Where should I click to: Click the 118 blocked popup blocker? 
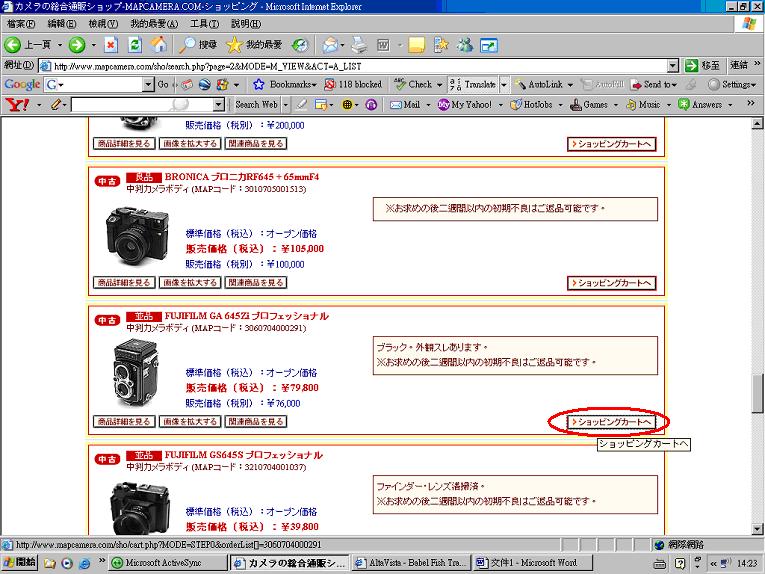353,84
